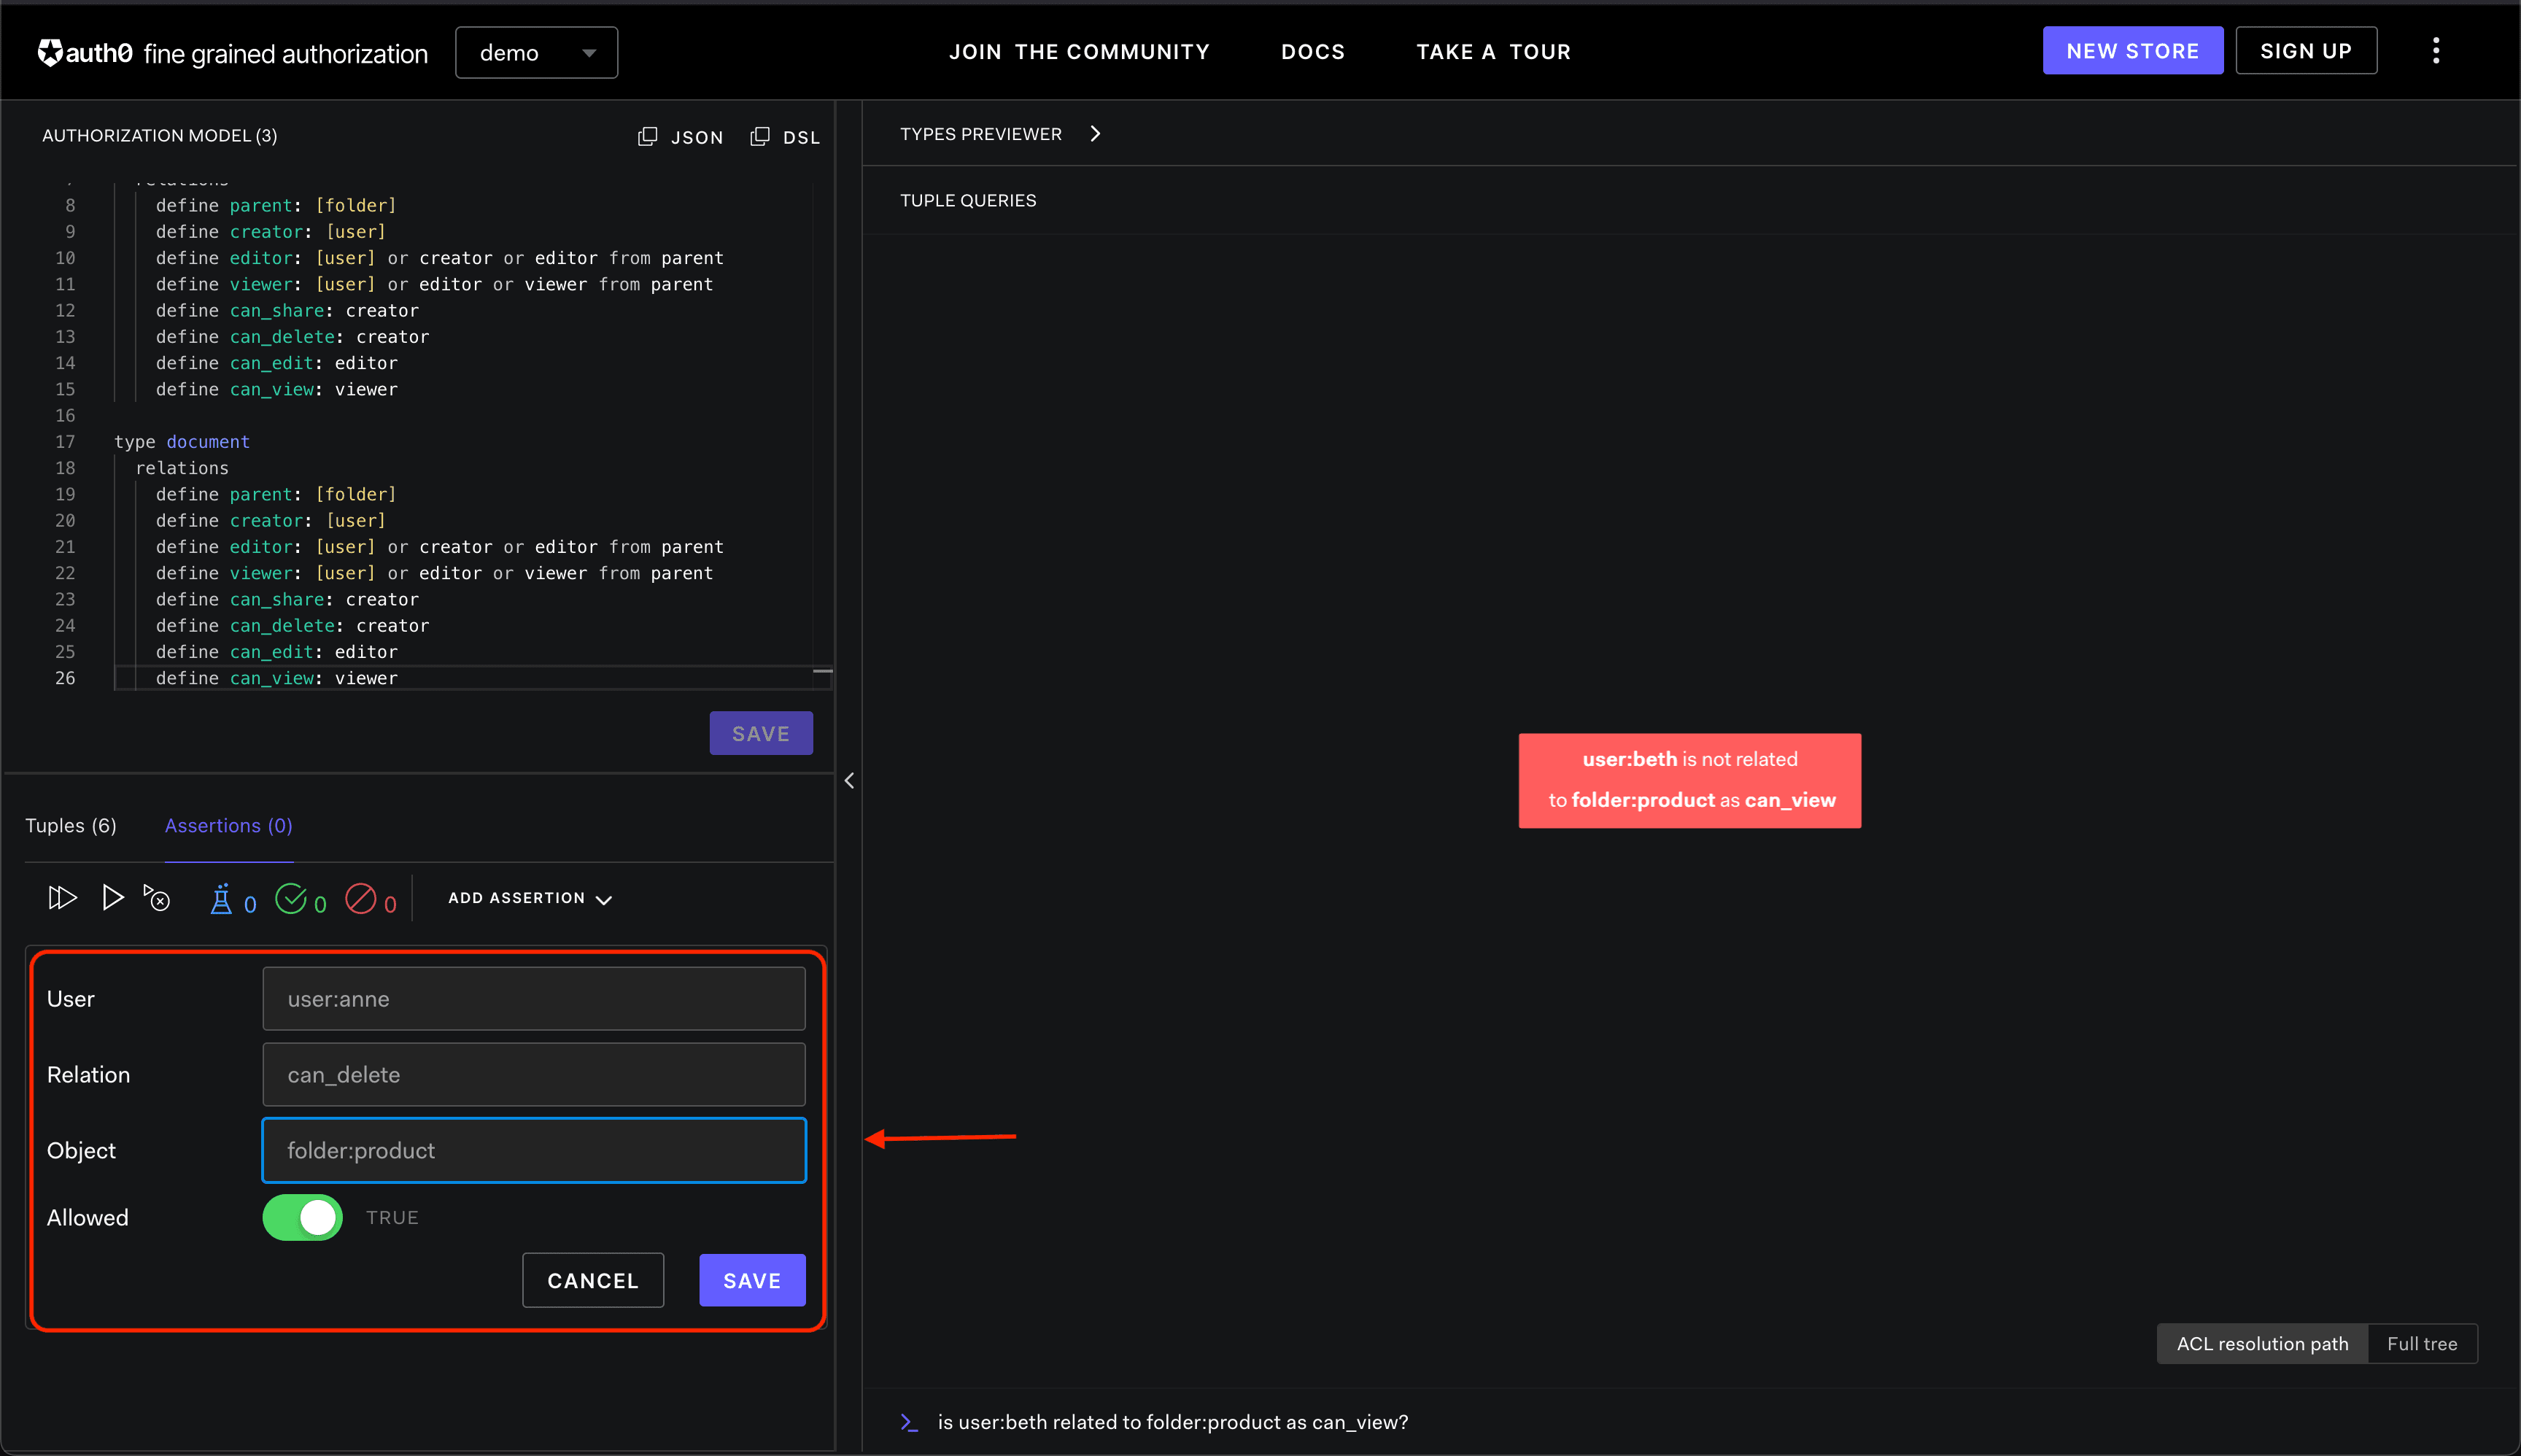Open Join the Community link

(x=1079, y=52)
